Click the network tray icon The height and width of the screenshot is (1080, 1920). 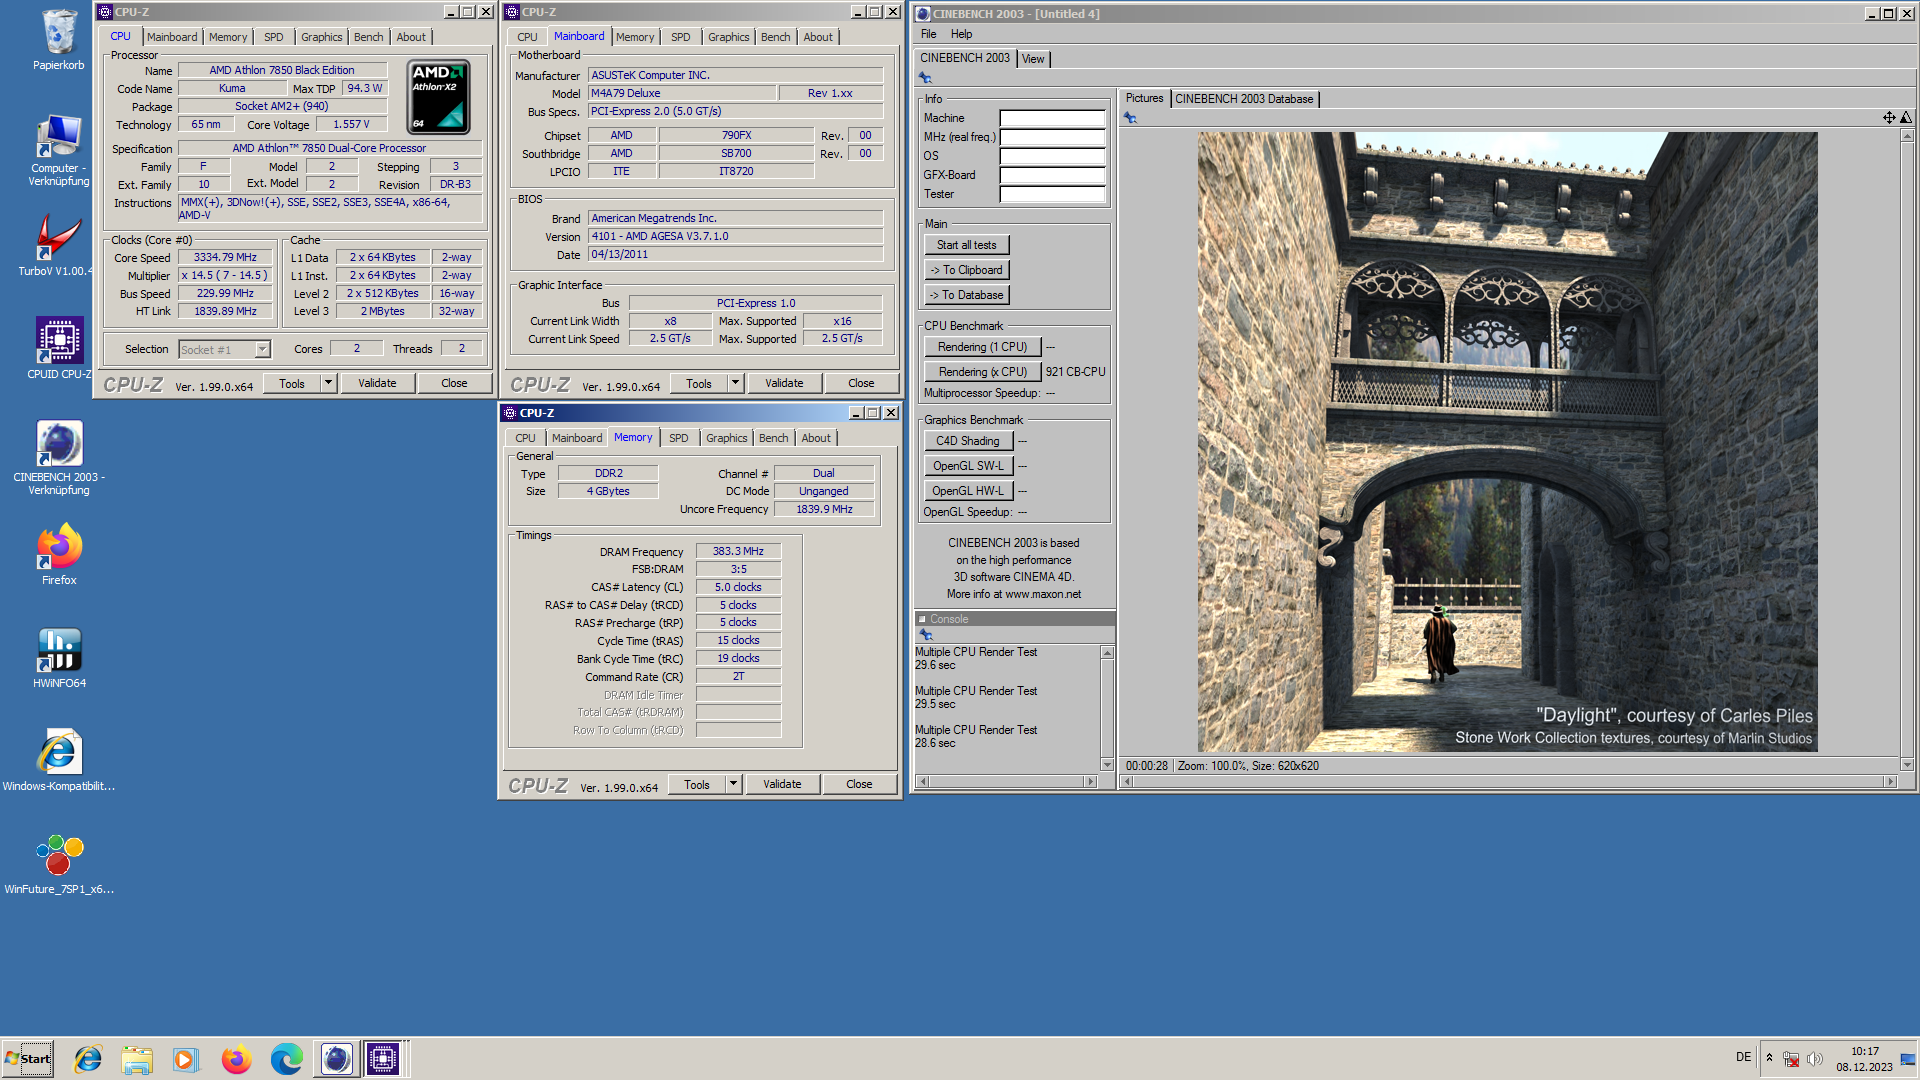(1791, 1059)
